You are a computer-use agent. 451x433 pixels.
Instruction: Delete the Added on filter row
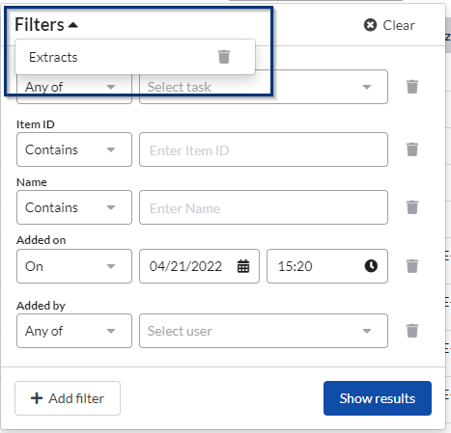pyautogui.click(x=412, y=266)
